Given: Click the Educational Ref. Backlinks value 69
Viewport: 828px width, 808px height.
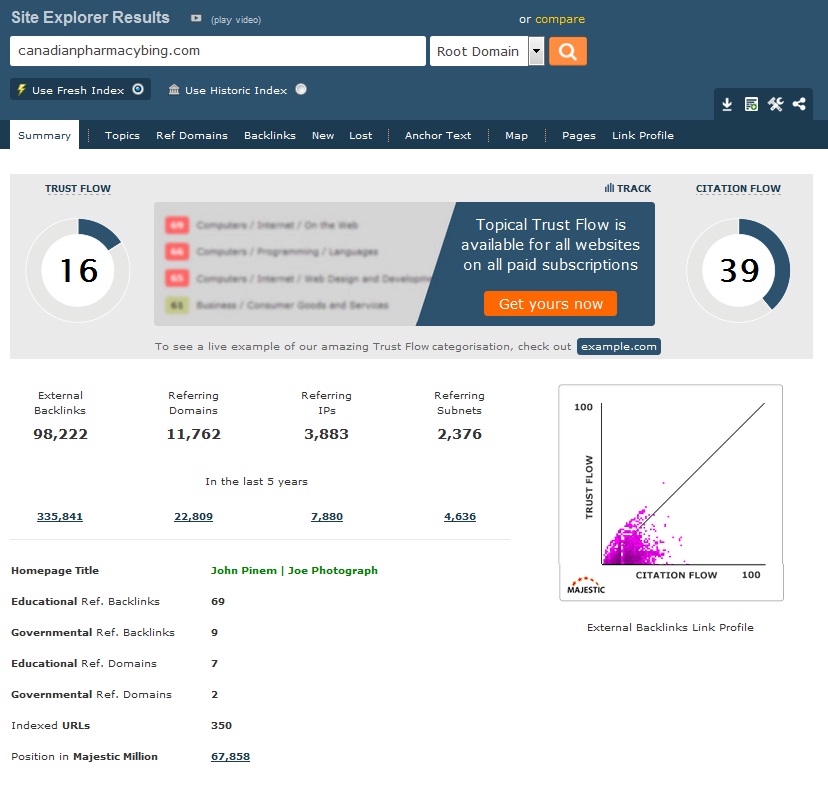Looking at the screenshot, I should [218, 601].
